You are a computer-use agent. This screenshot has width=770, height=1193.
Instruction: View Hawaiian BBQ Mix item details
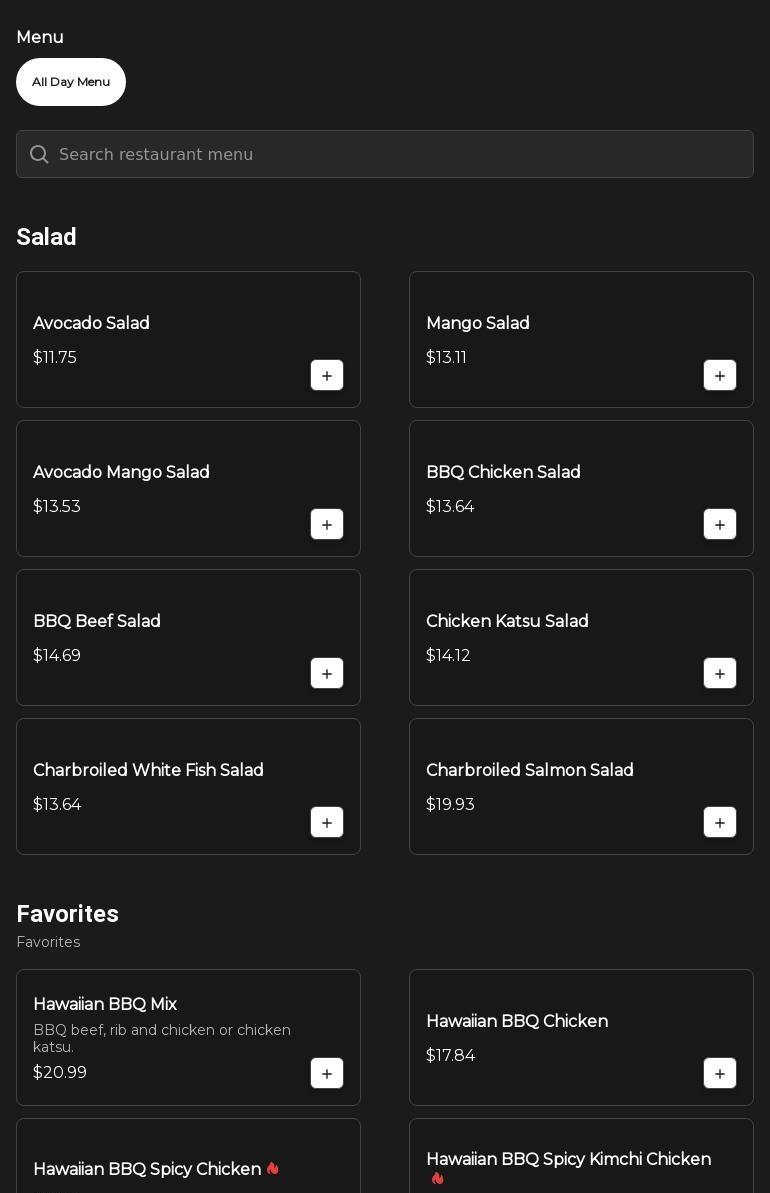coord(189,1038)
